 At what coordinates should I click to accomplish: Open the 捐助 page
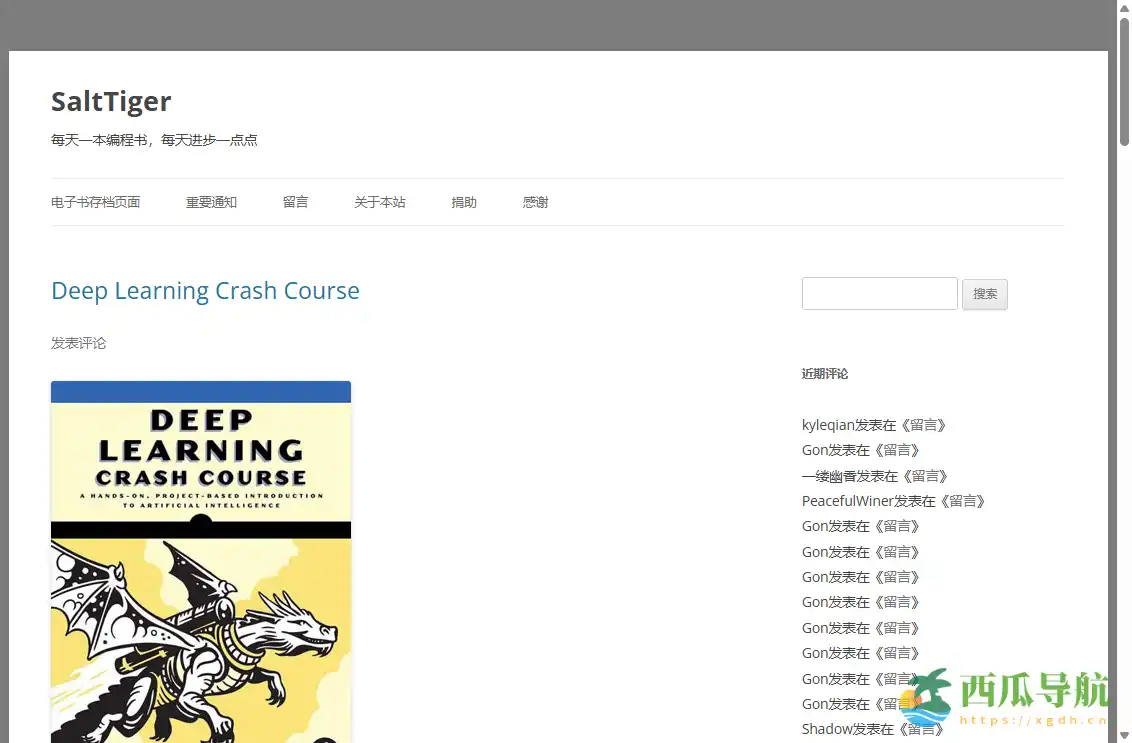coord(463,202)
